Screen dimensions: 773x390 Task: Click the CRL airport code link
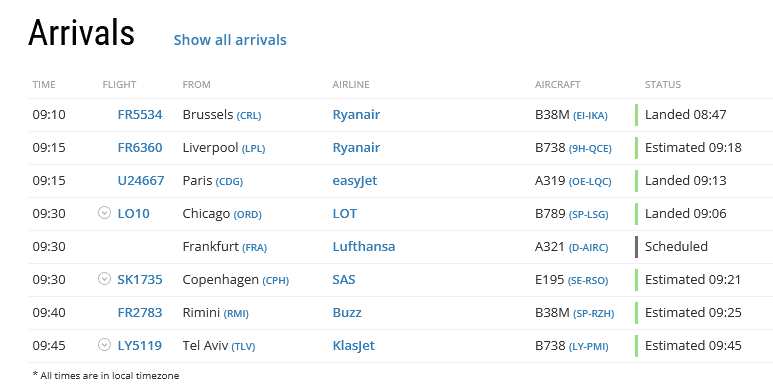[249, 116]
